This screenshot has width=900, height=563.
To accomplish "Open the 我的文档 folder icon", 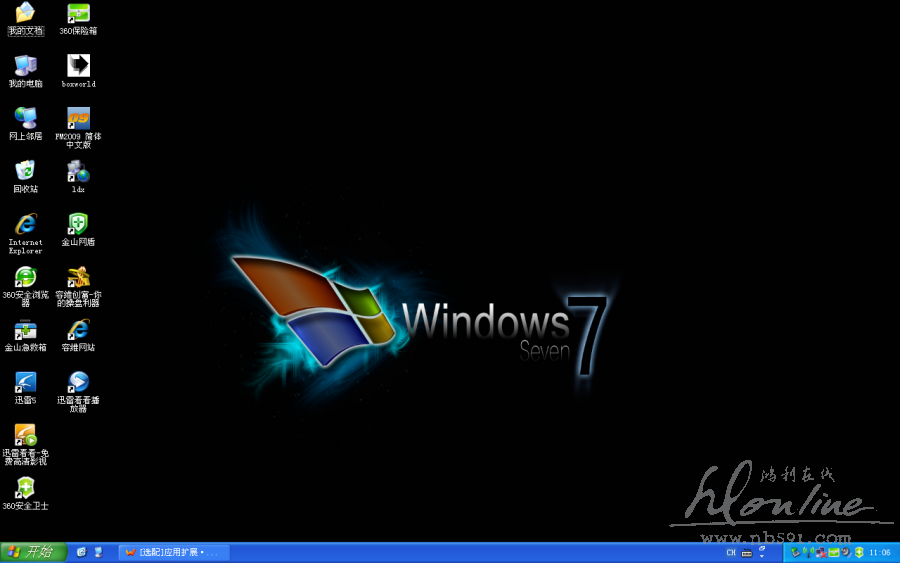I will pos(25,14).
